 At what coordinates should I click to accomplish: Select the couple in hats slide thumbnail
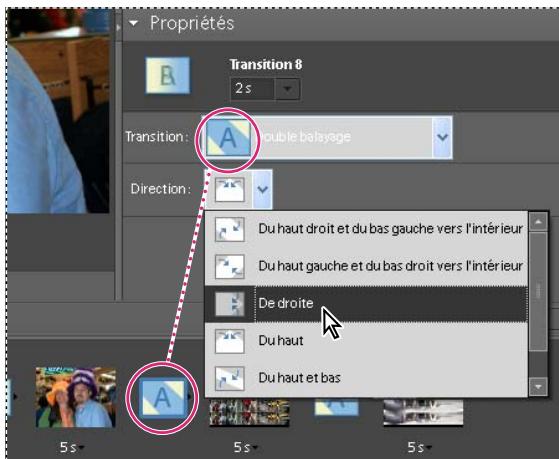(x=76, y=397)
